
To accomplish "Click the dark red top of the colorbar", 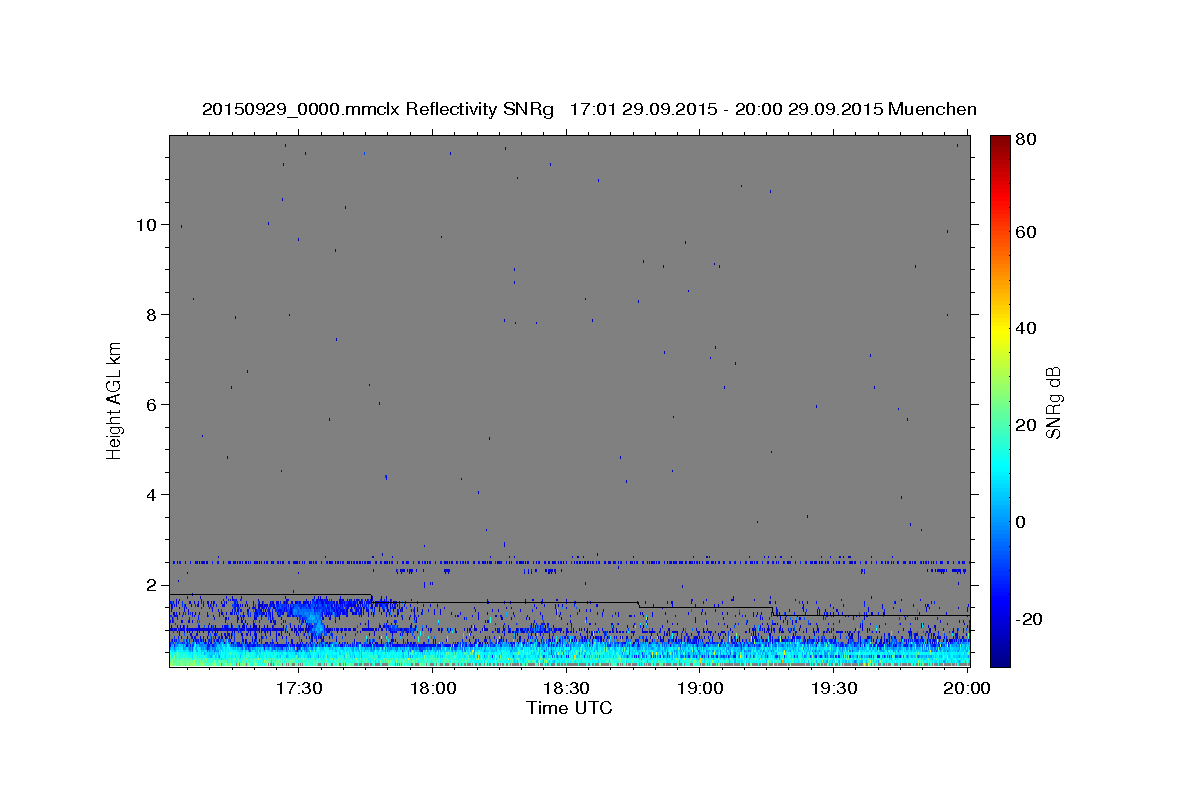I will click(1000, 143).
